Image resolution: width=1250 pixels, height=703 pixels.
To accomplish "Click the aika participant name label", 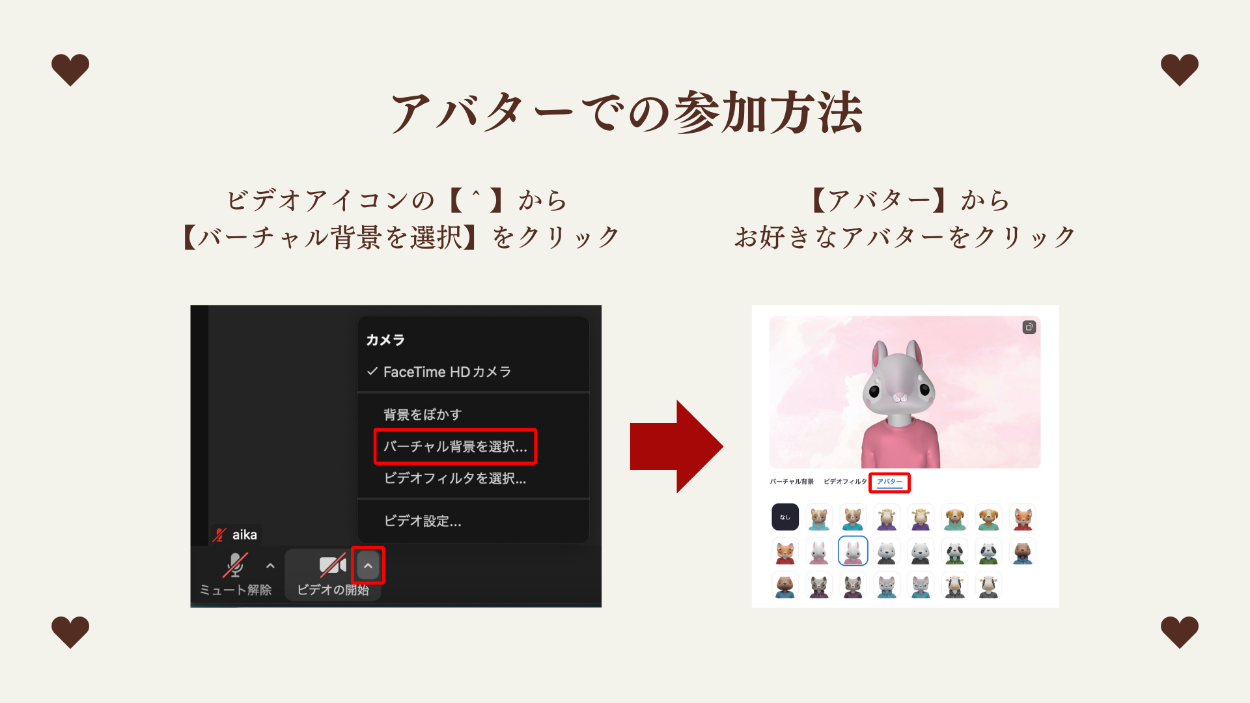I will click(x=243, y=535).
